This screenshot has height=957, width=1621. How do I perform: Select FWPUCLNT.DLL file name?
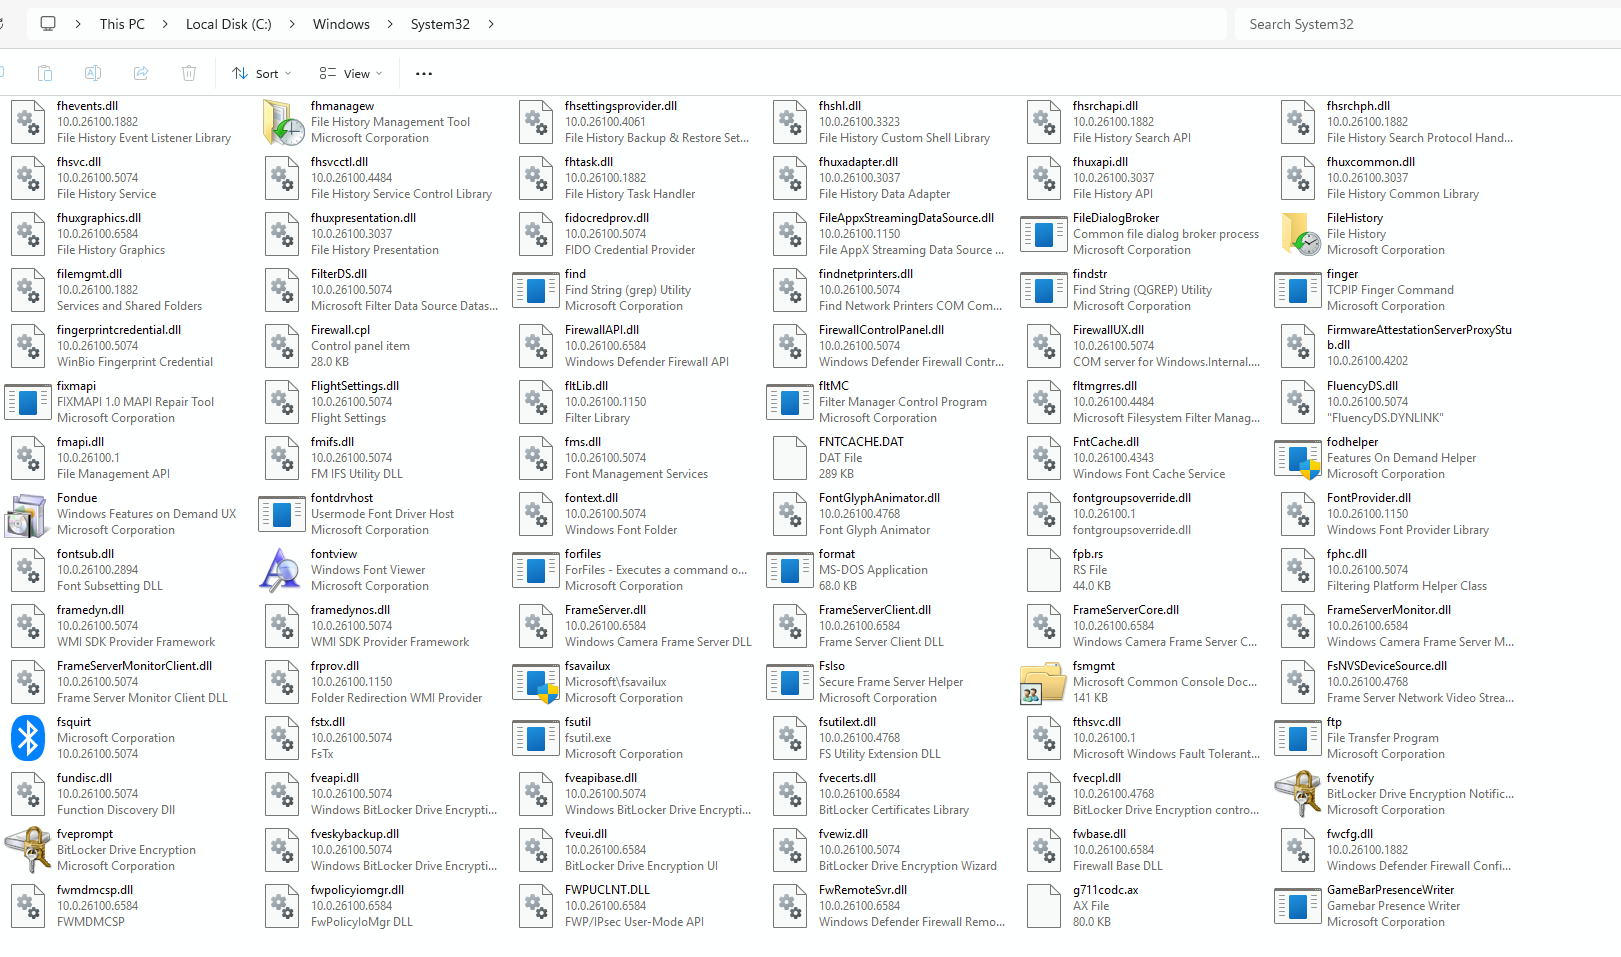607,890
